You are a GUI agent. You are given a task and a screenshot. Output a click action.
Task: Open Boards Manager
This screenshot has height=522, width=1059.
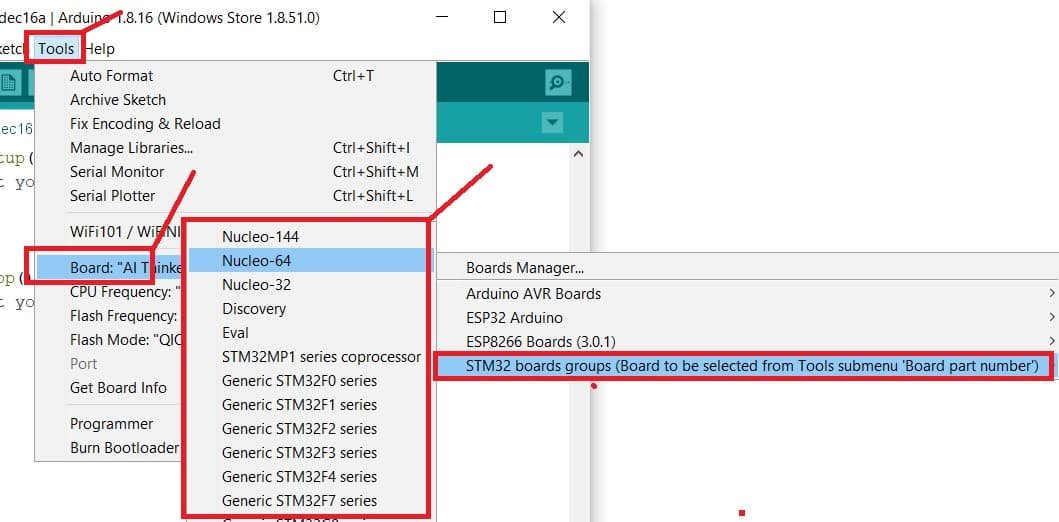[748, 268]
